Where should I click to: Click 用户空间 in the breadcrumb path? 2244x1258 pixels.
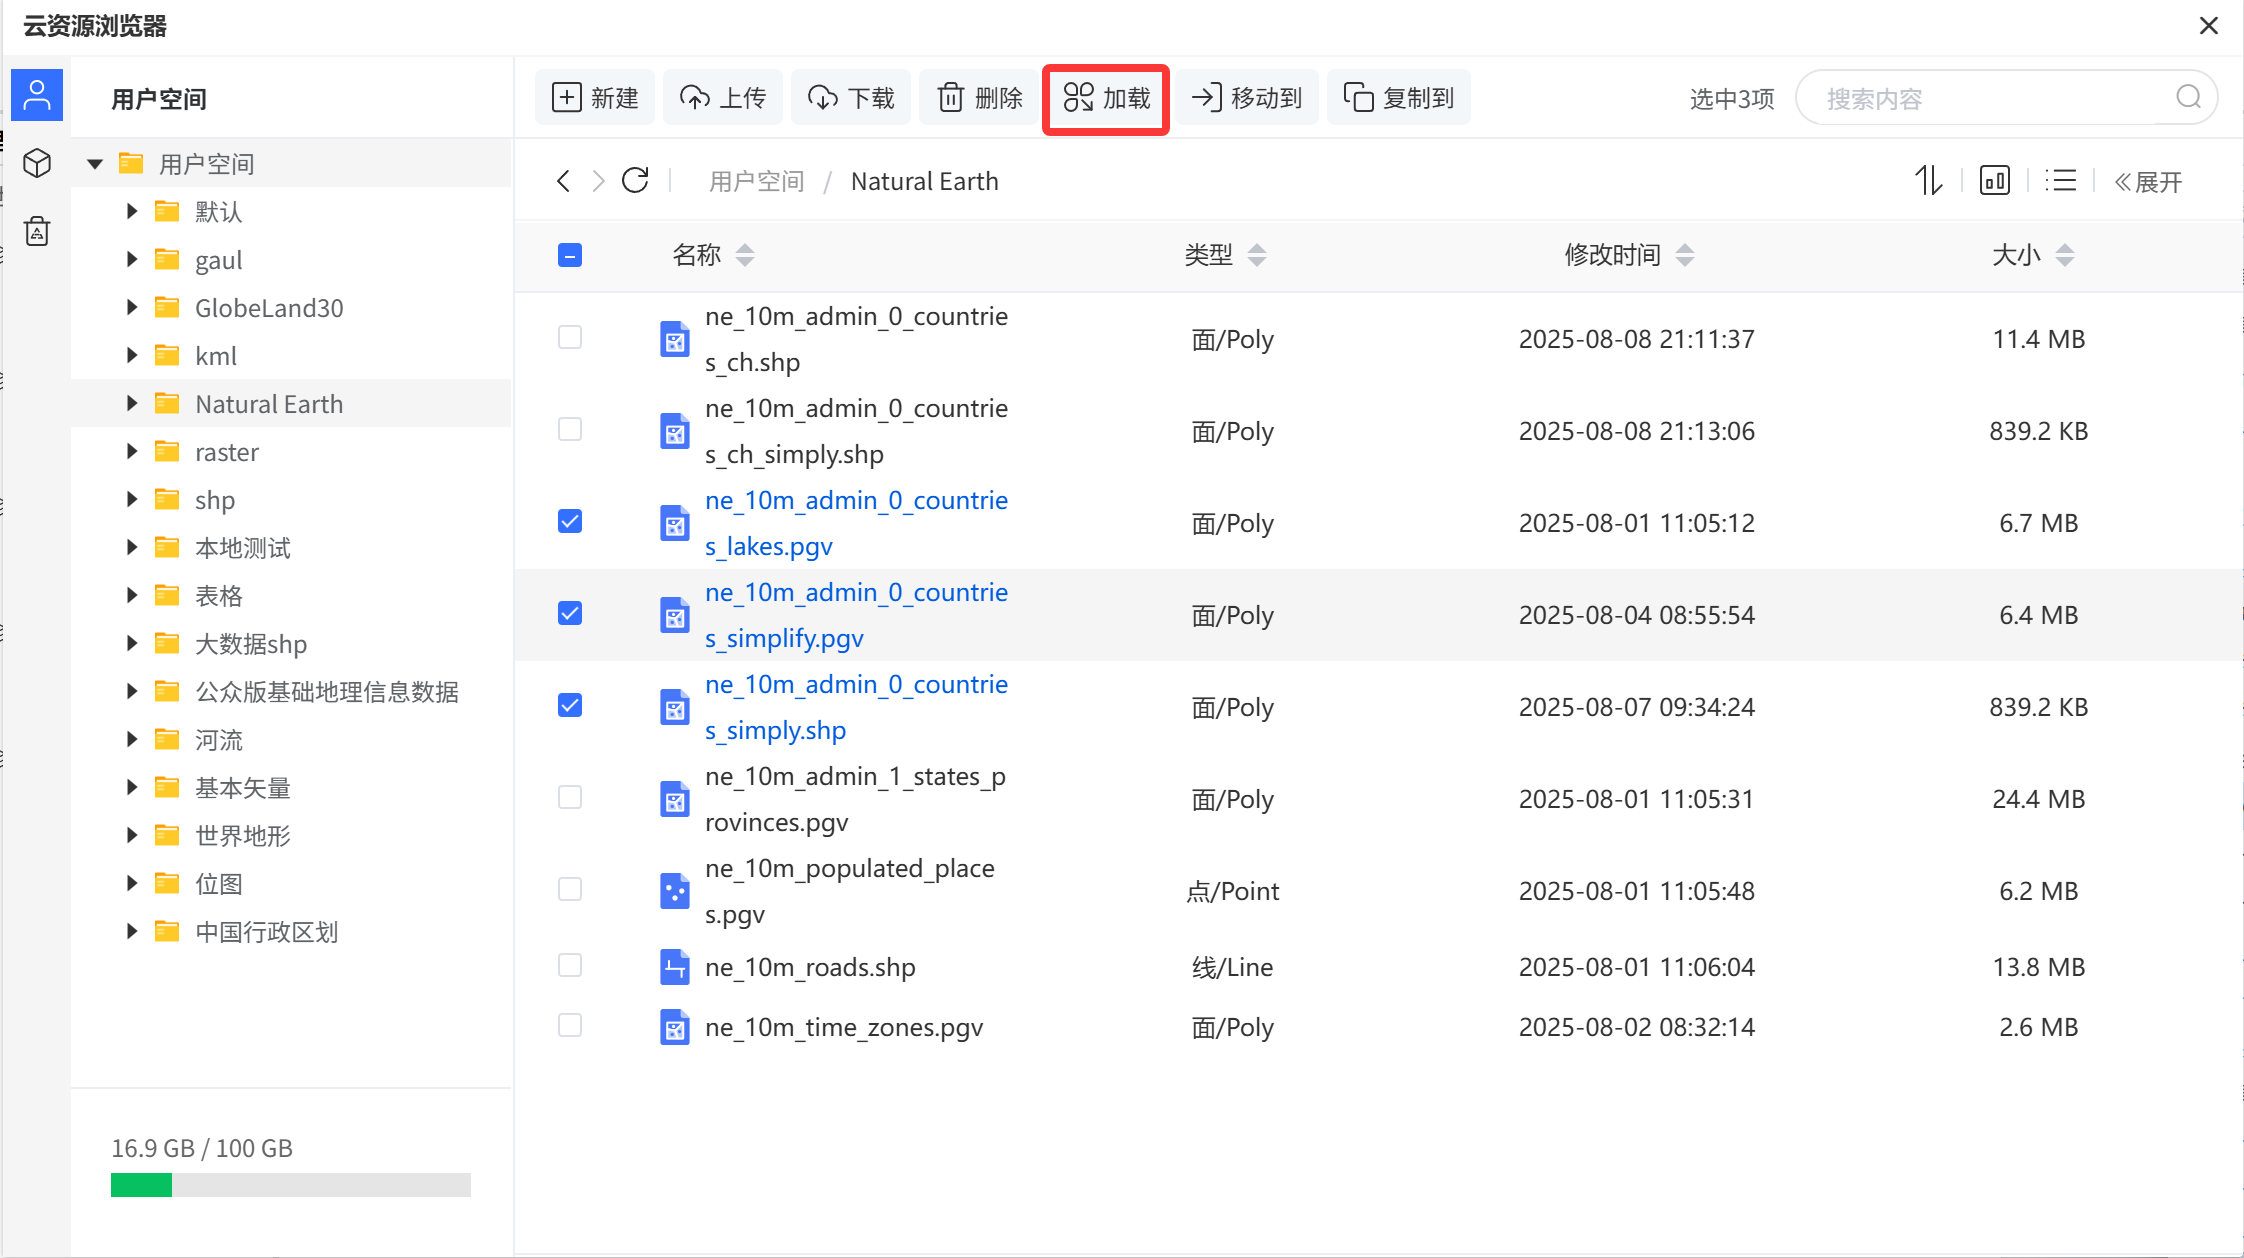756,181
